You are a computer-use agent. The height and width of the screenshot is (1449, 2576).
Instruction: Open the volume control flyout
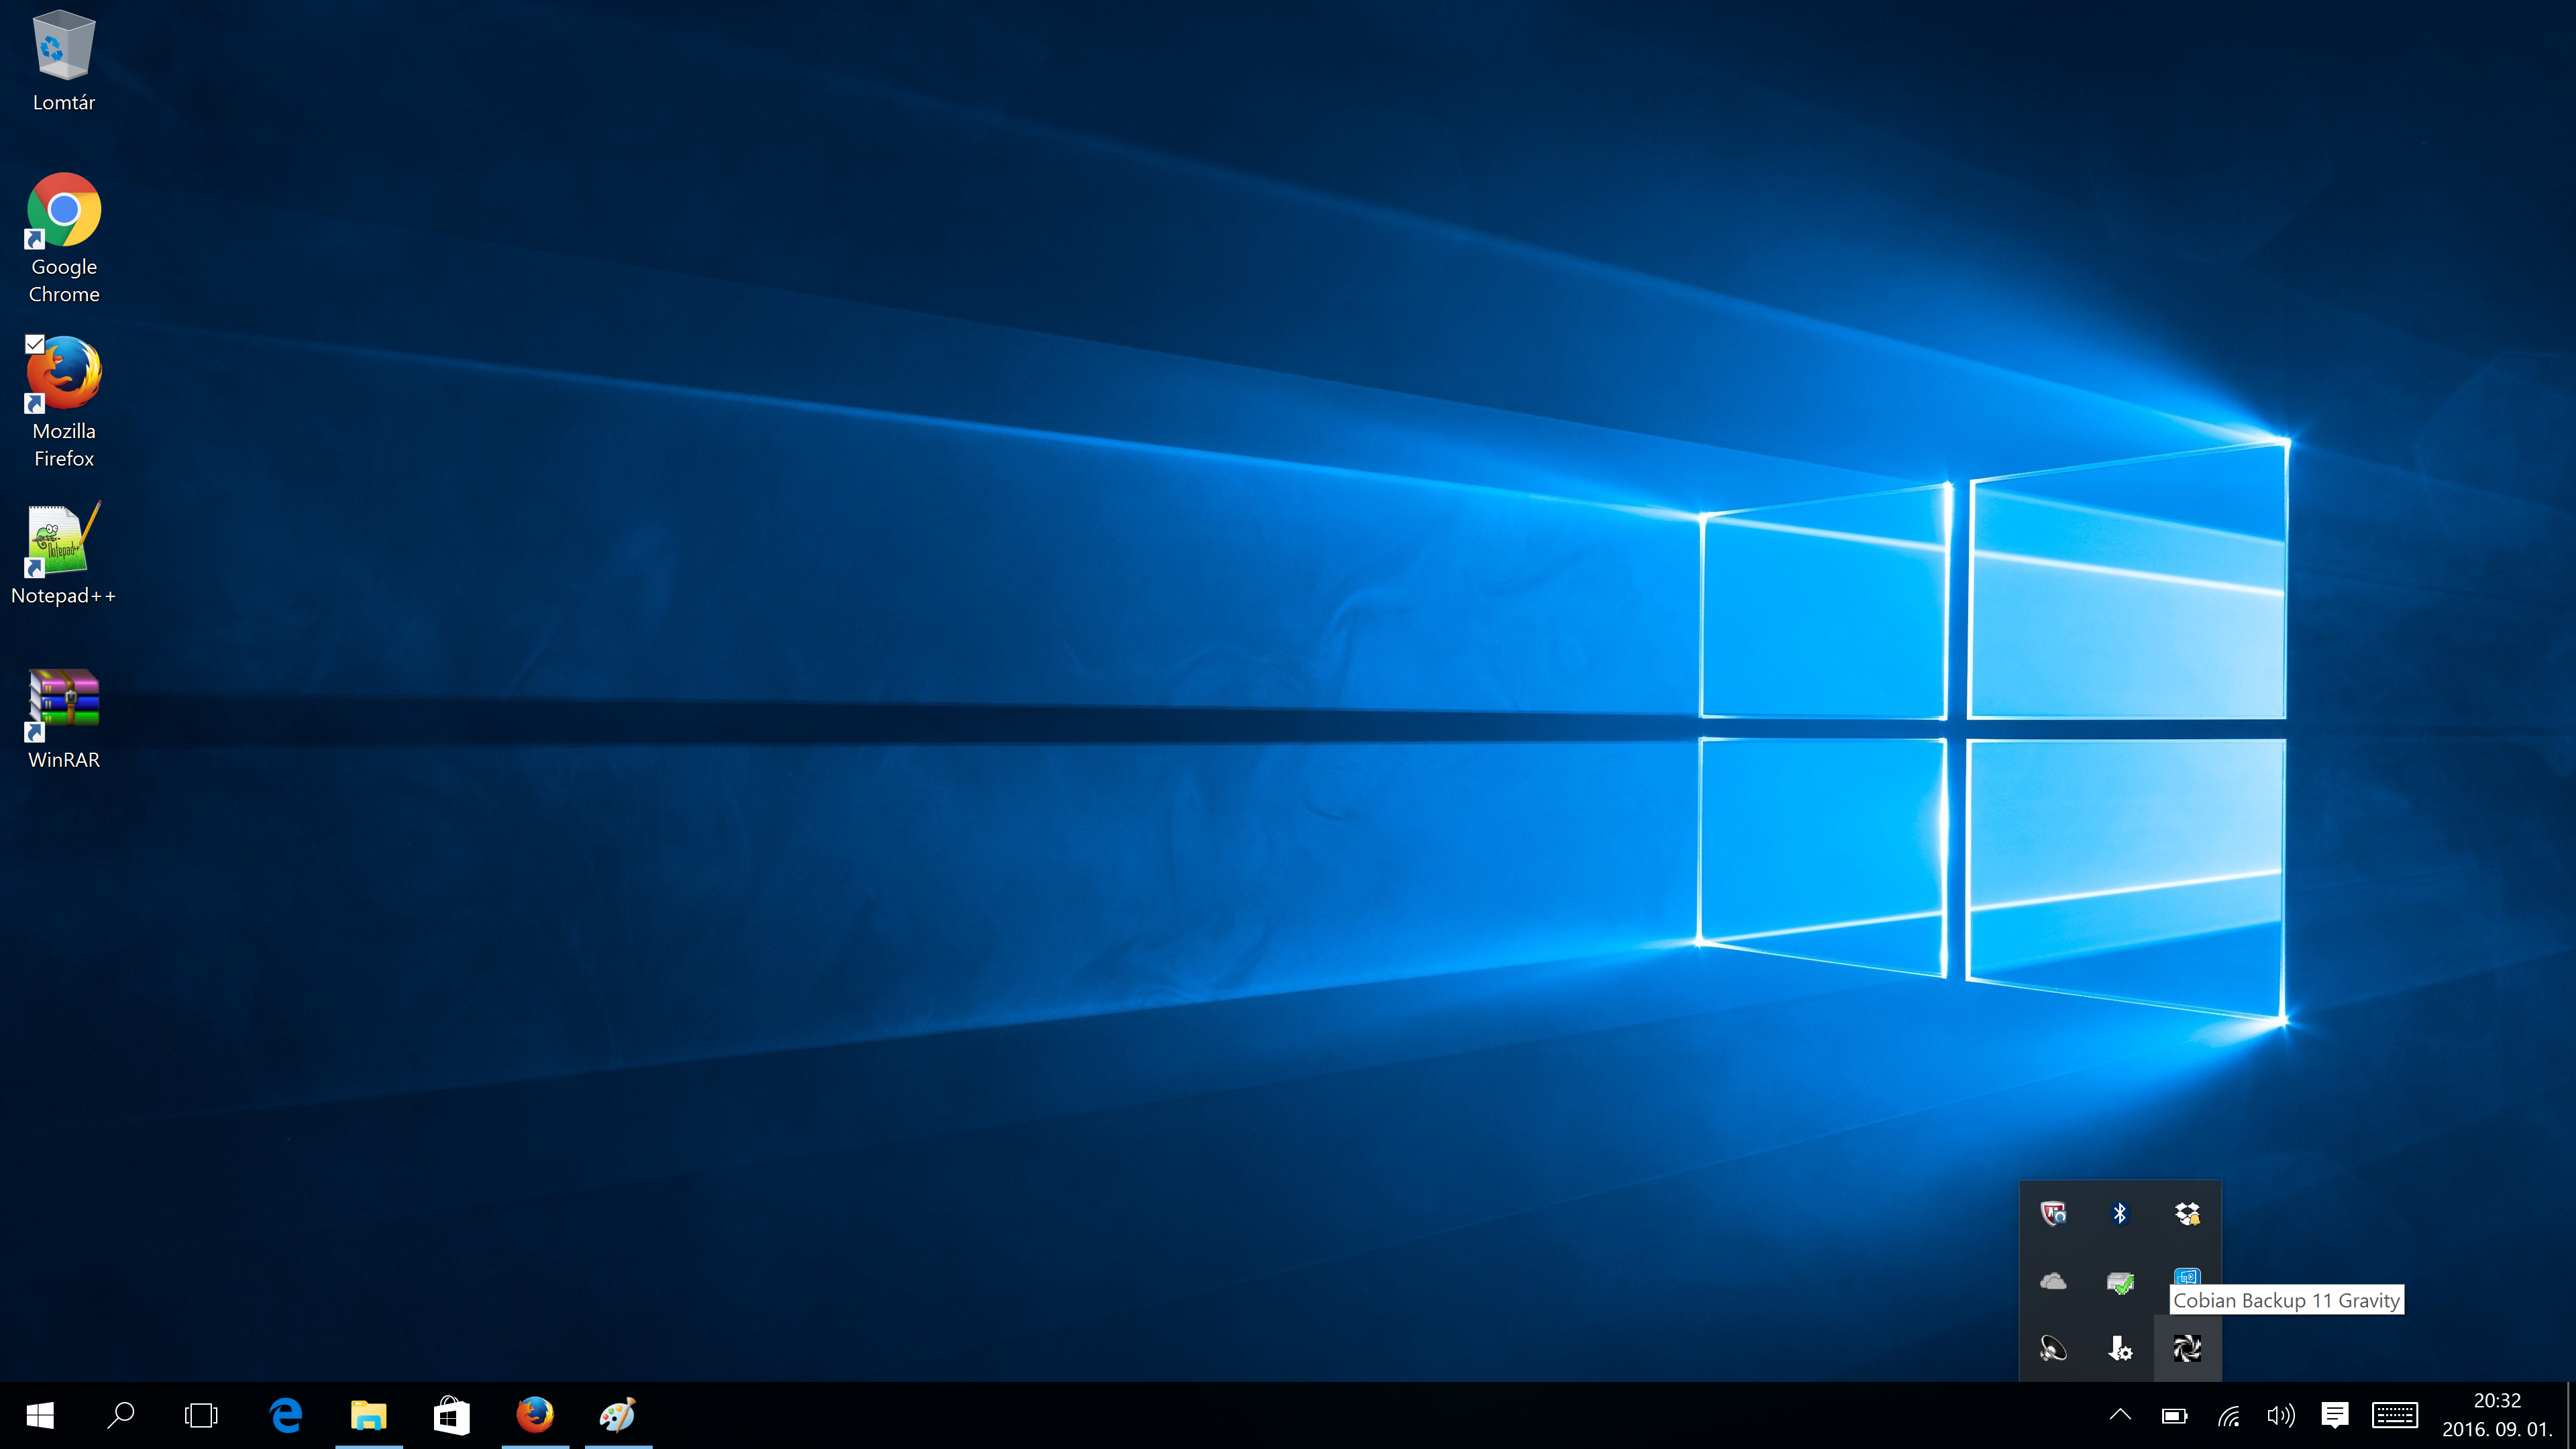2280,1415
